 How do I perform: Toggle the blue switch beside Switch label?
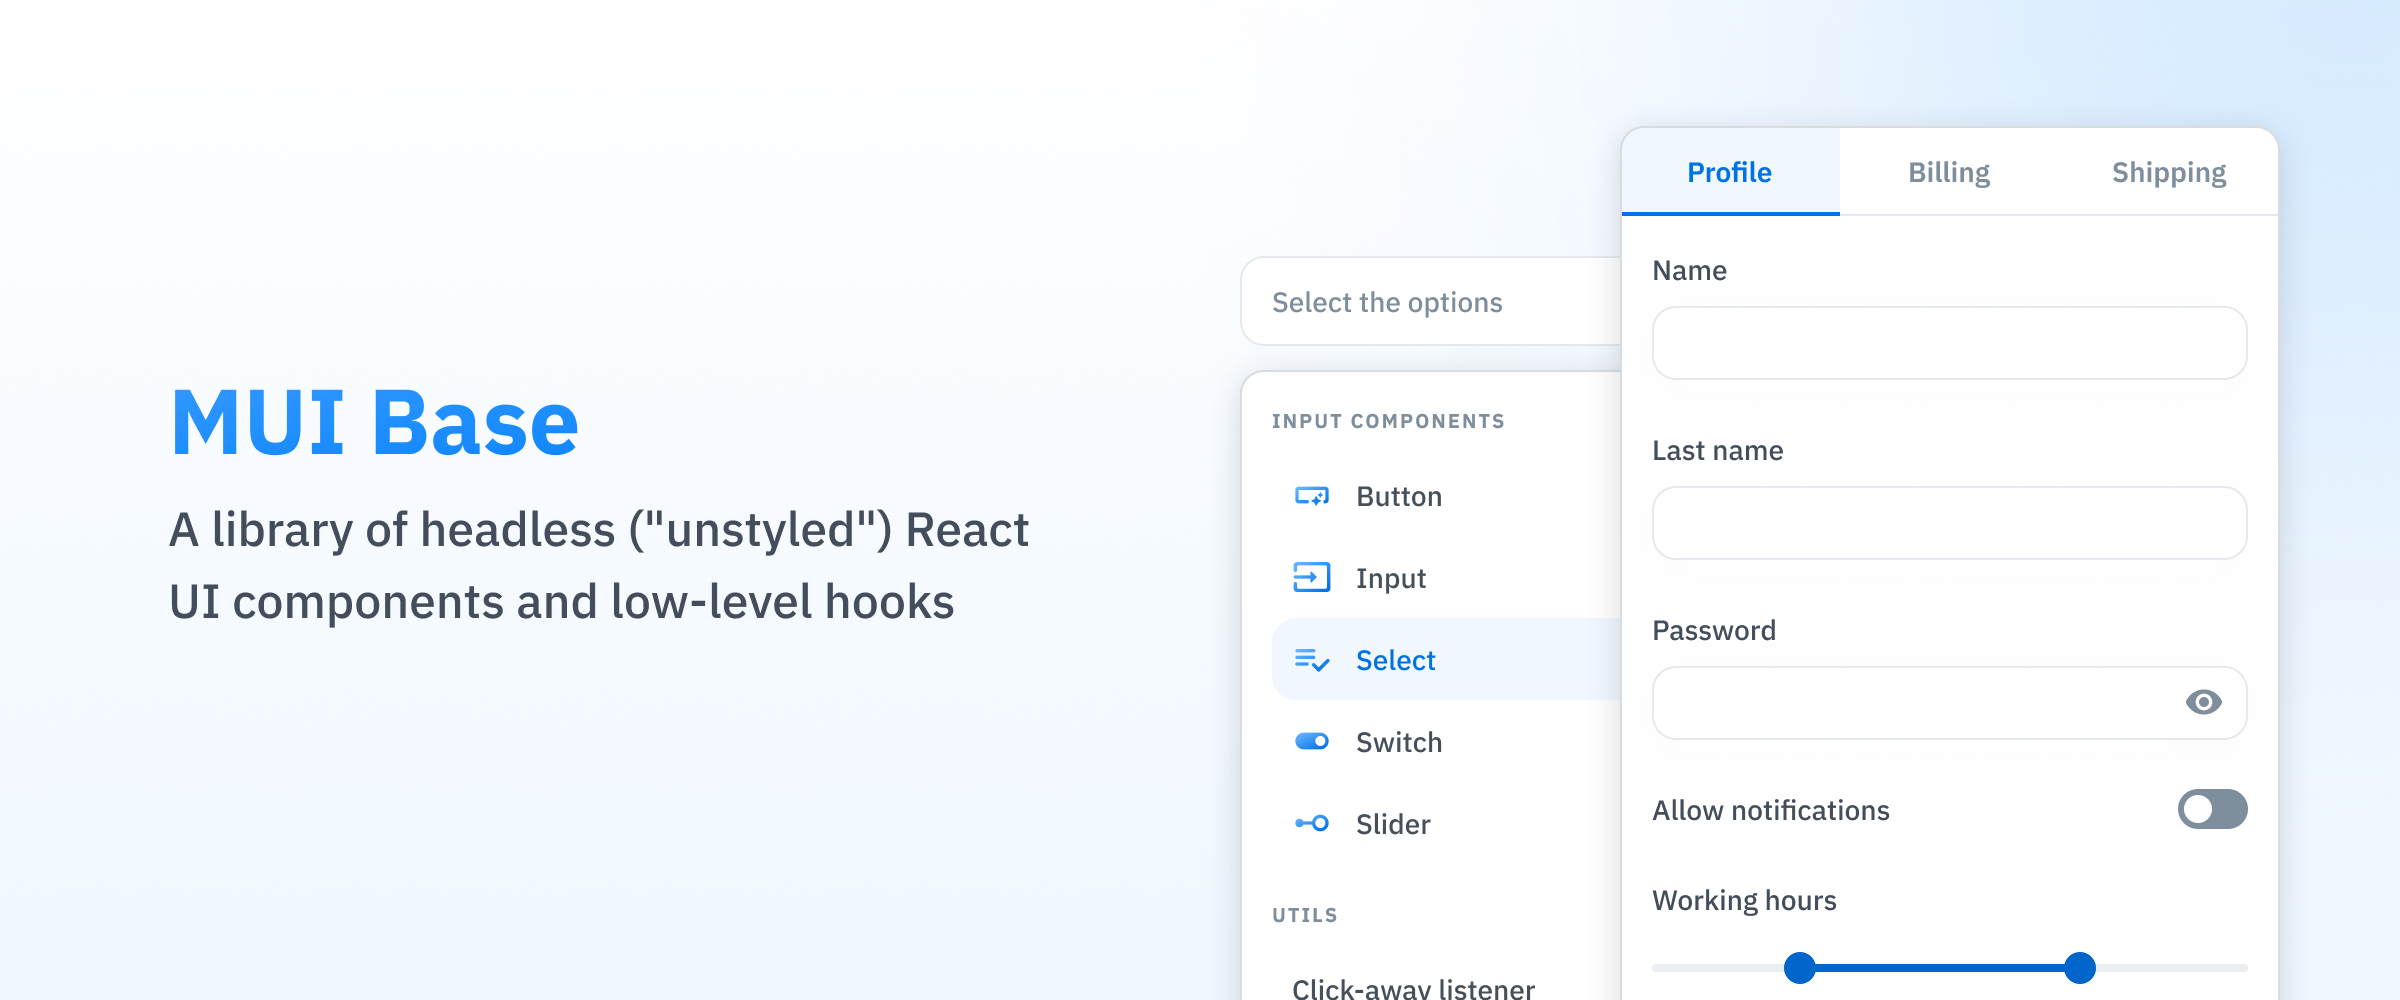click(x=1311, y=742)
